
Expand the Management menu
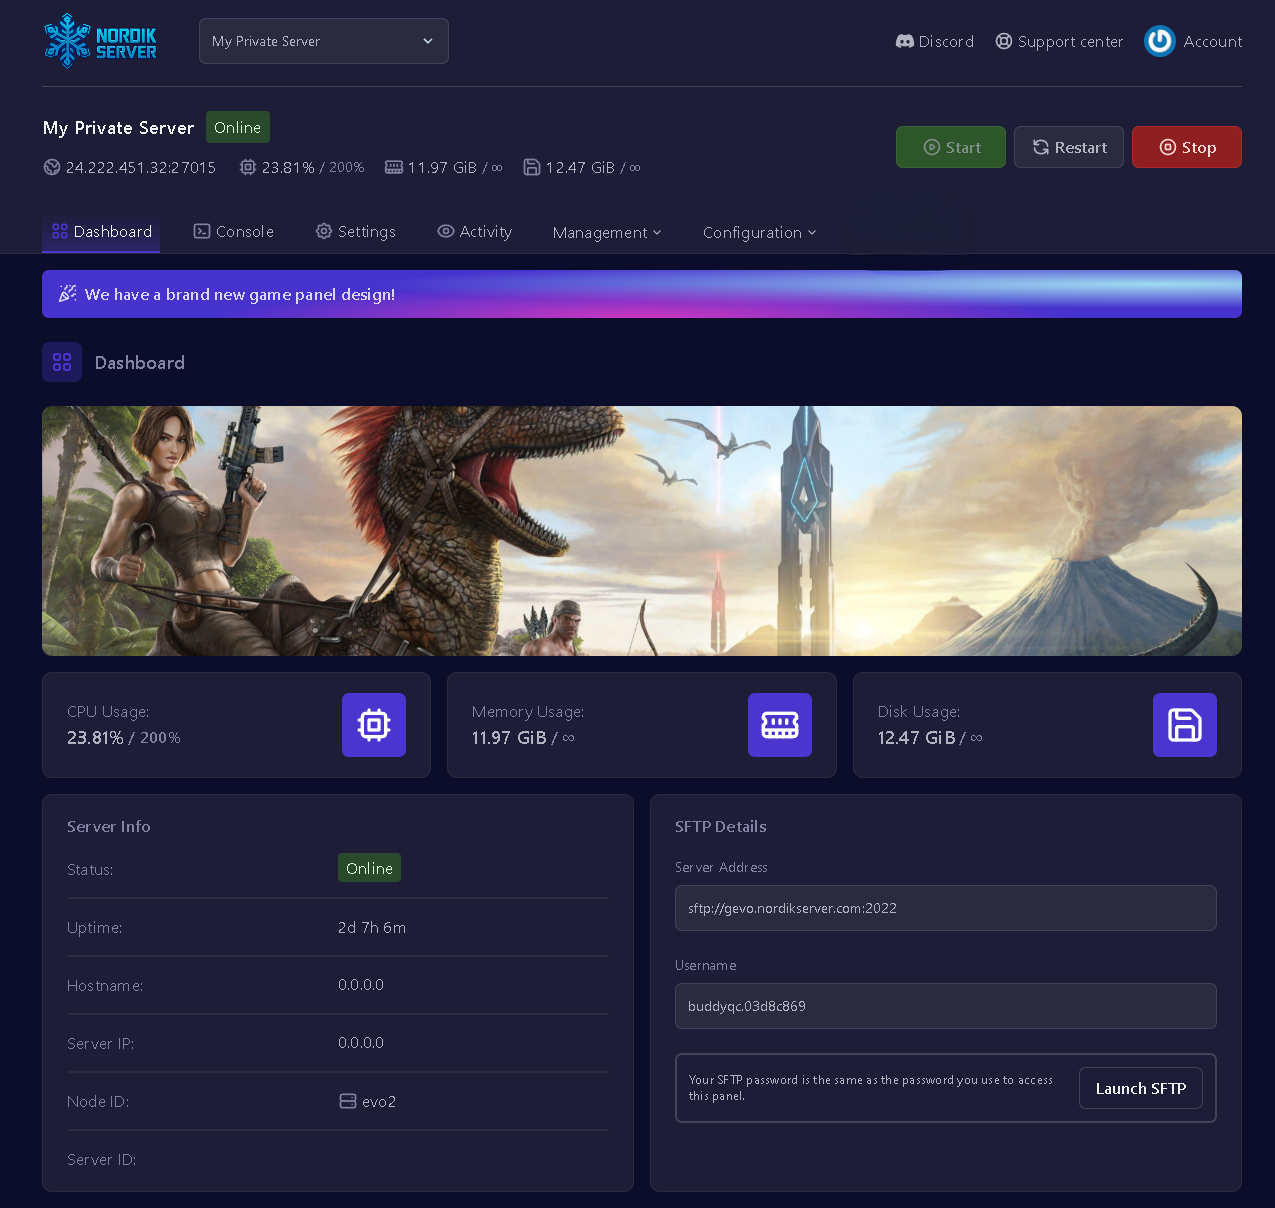point(607,232)
